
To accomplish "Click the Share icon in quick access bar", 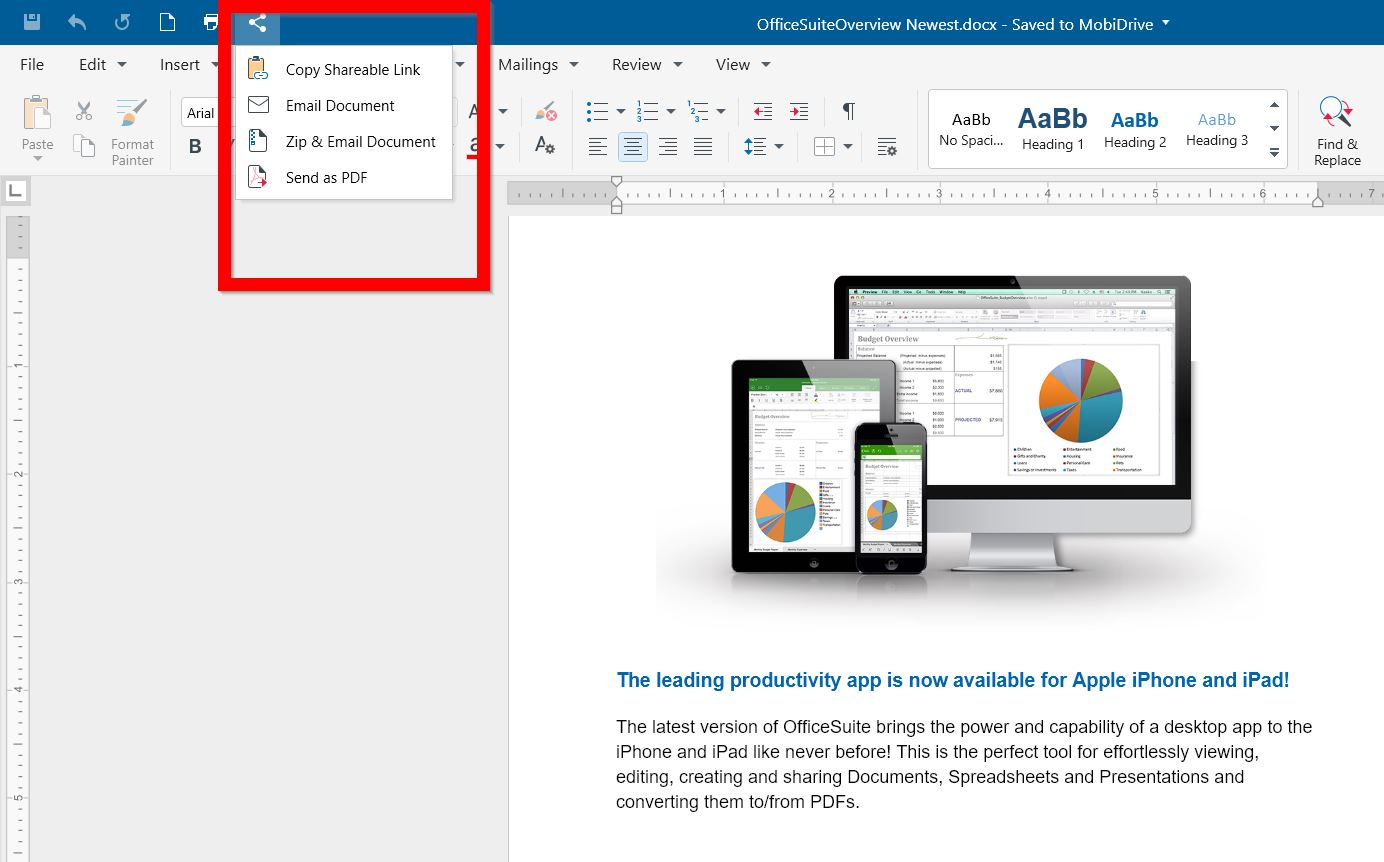I will tap(257, 22).
